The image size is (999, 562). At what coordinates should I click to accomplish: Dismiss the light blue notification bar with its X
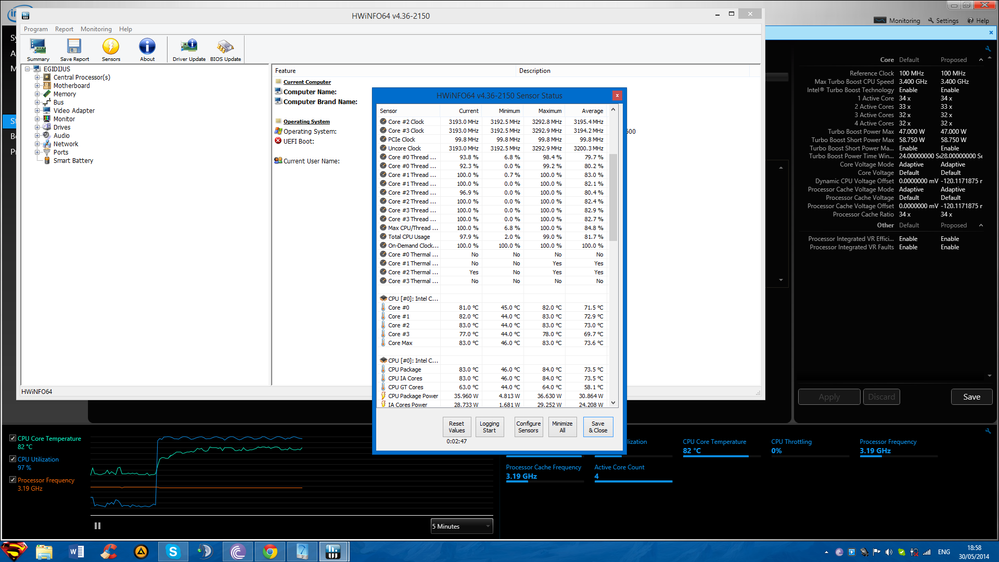pyautogui.click(x=991, y=32)
